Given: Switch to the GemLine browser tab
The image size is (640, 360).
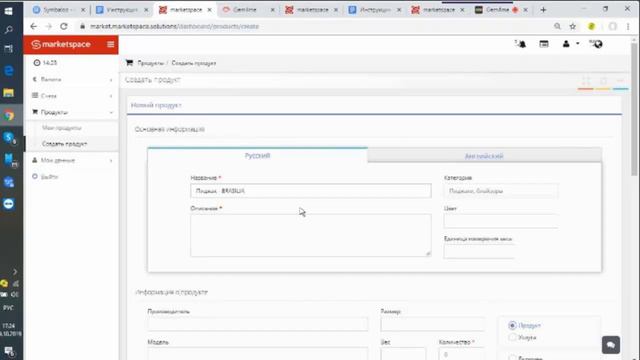Looking at the screenshot, I should tap(249, 9).
